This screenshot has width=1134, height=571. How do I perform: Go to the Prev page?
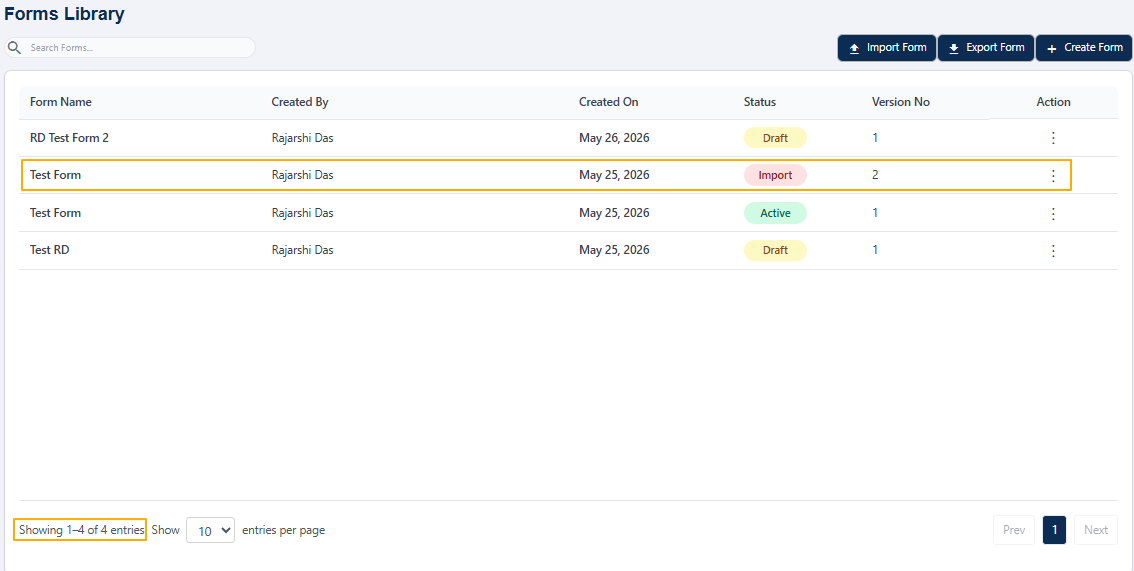coord(1014,530)
